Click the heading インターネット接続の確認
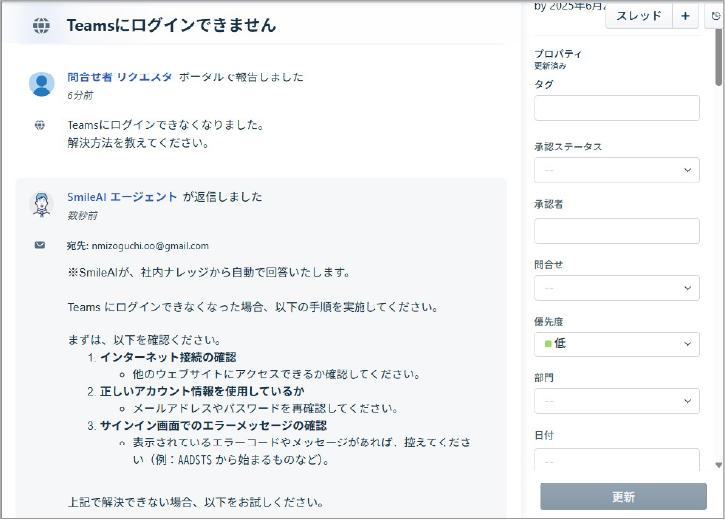 pos(168,357)
